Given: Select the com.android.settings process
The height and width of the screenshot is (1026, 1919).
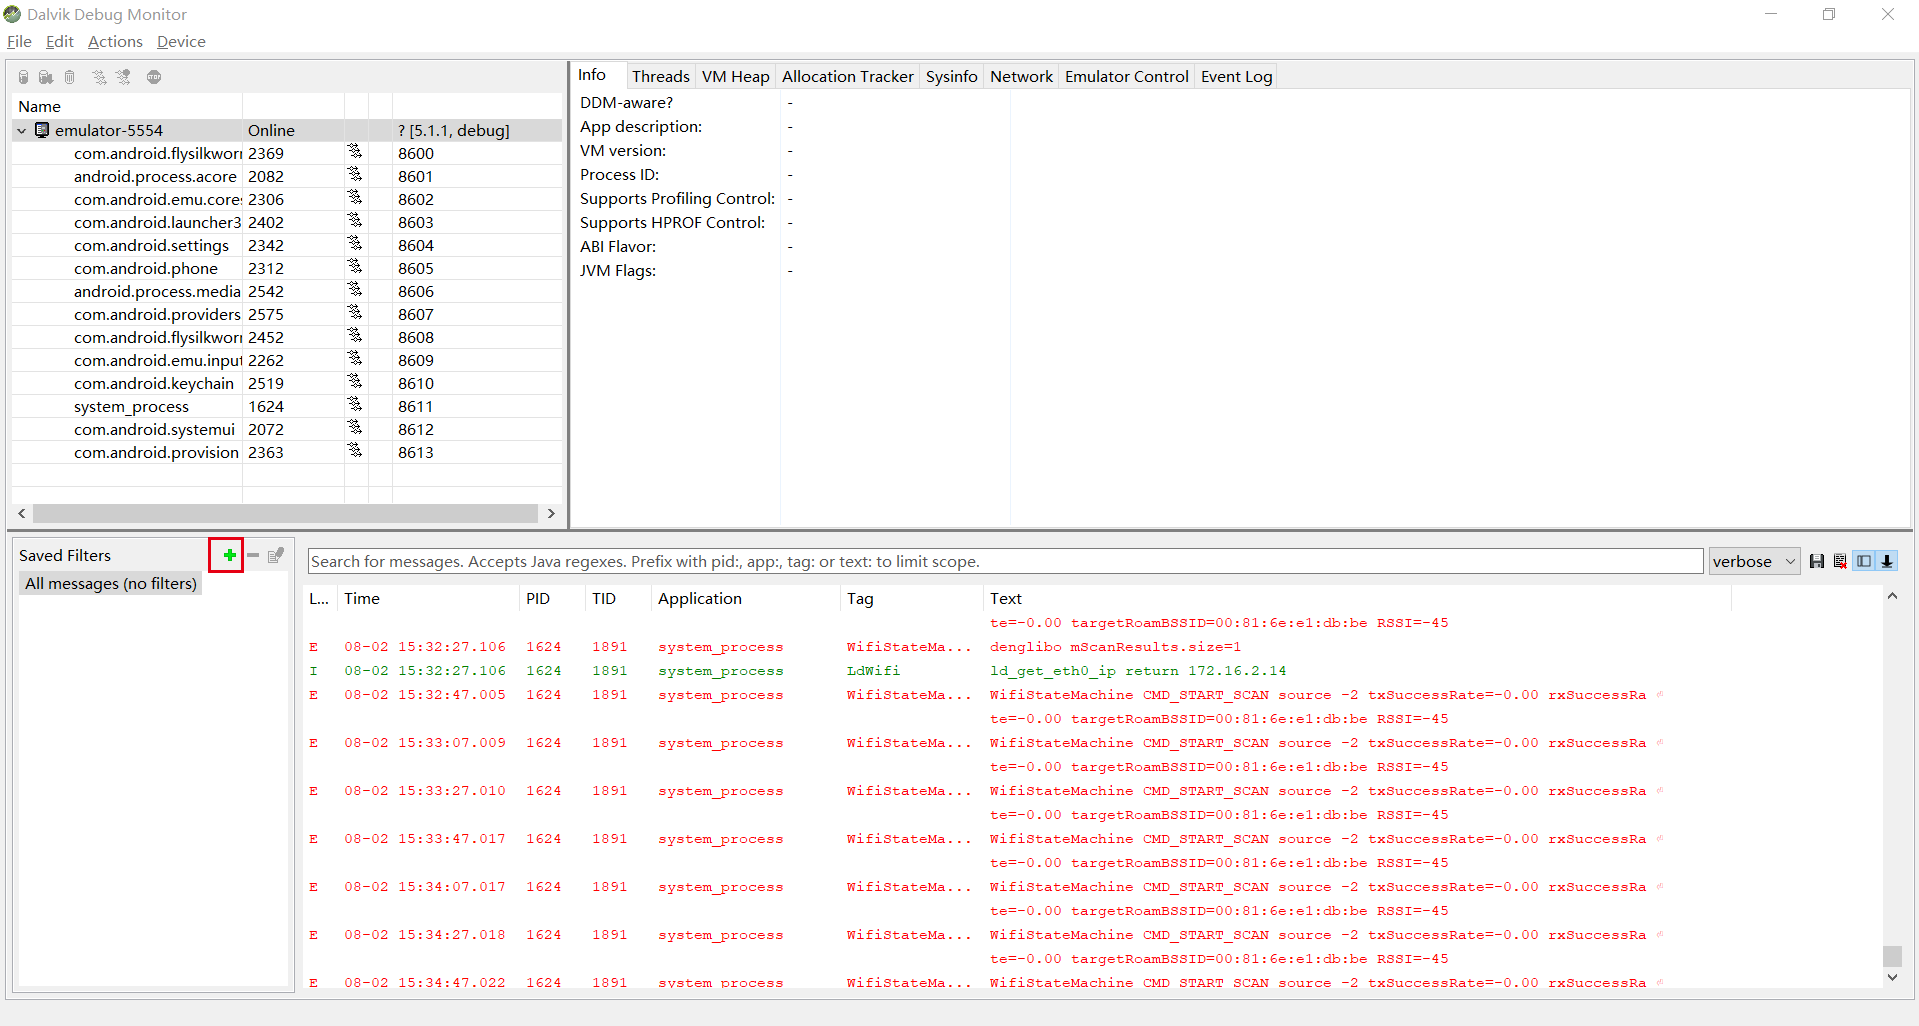Looking at the screenshot, I should click(x=287, y=245).
